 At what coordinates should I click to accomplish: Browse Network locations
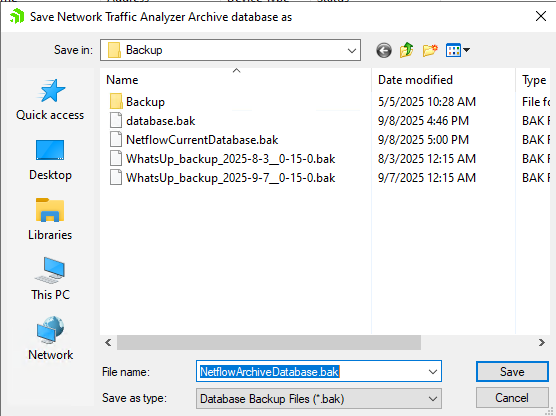click(x=50, y=339)
